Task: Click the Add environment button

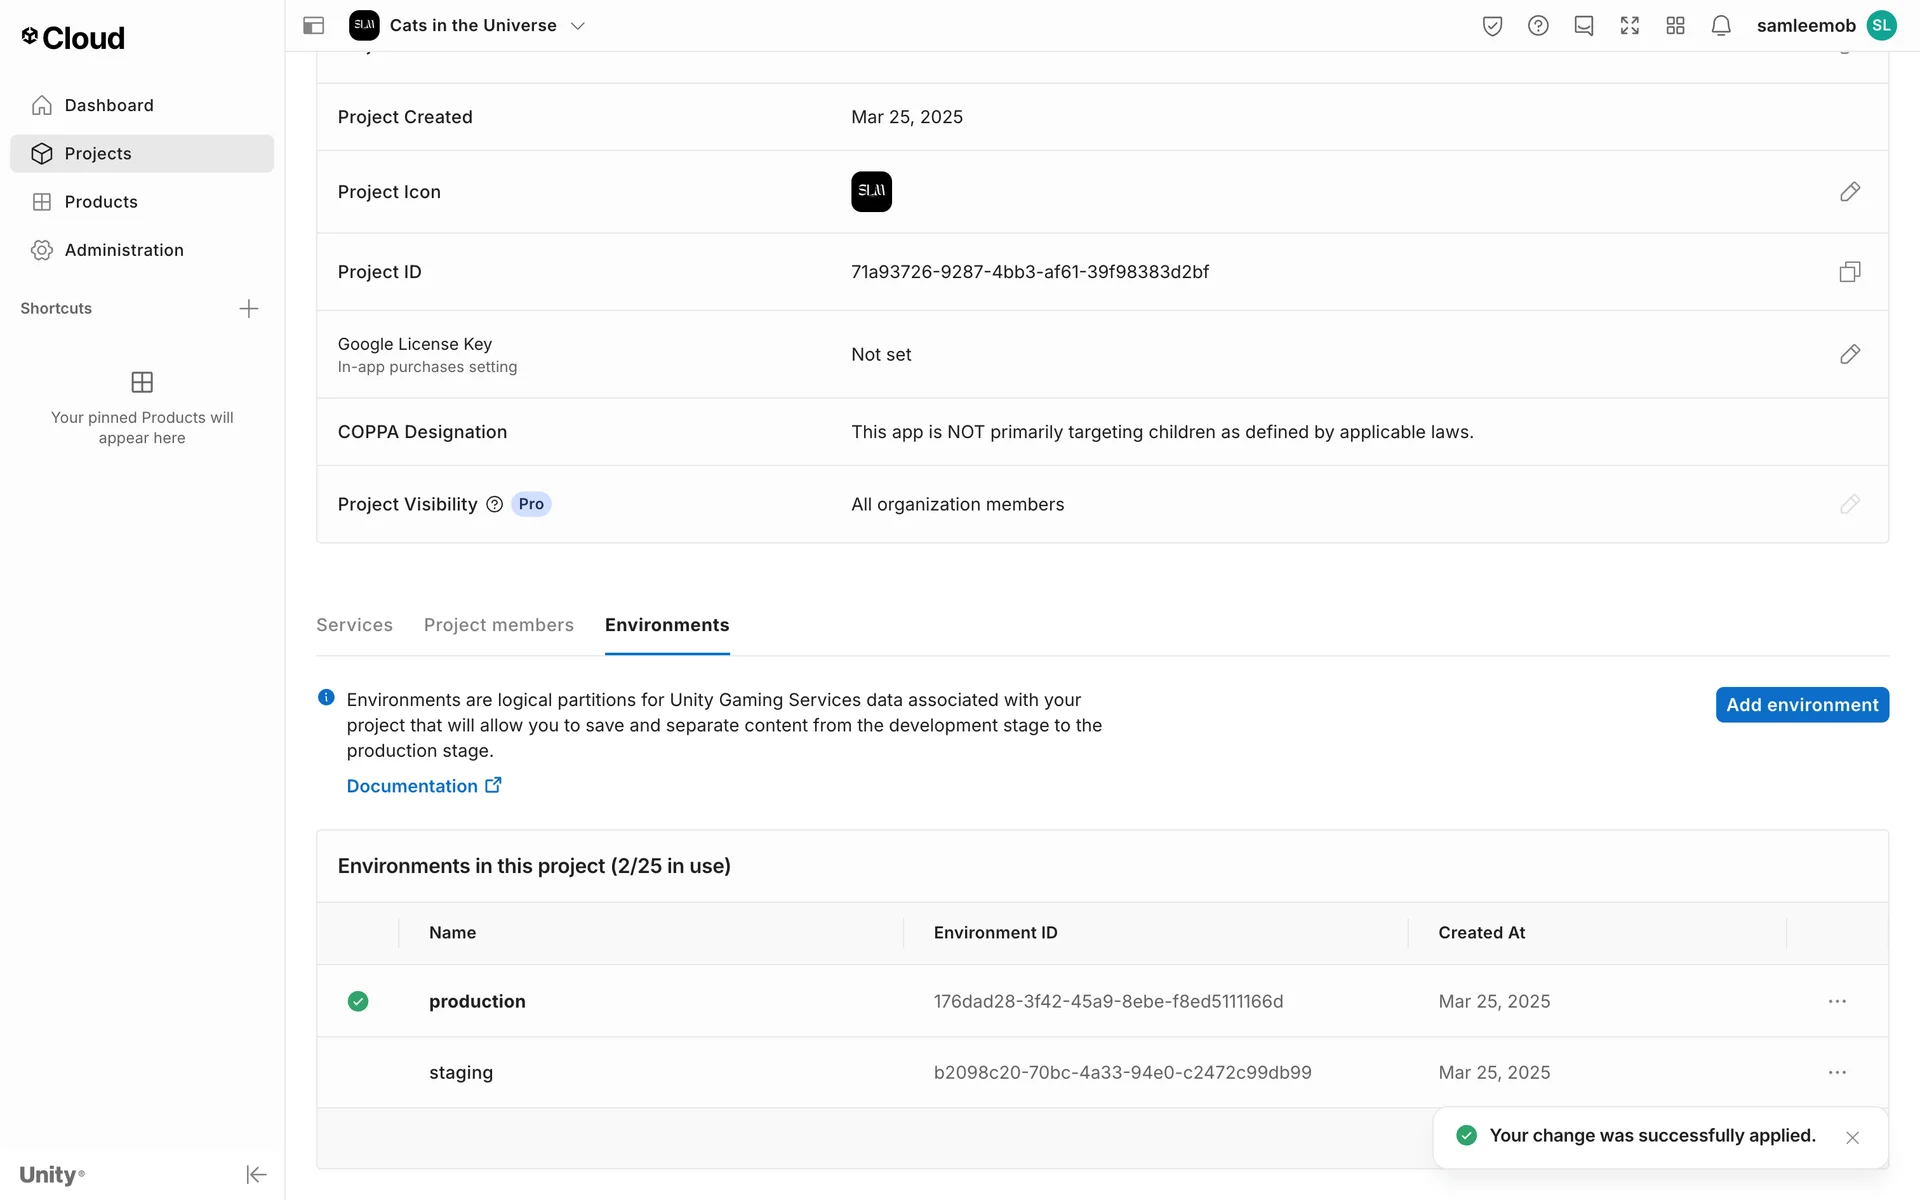Action: pos(1801,705)
